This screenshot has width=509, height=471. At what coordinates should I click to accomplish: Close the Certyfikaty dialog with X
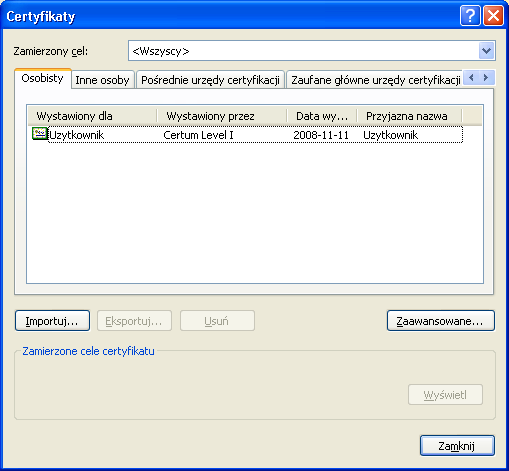(493, 16)
